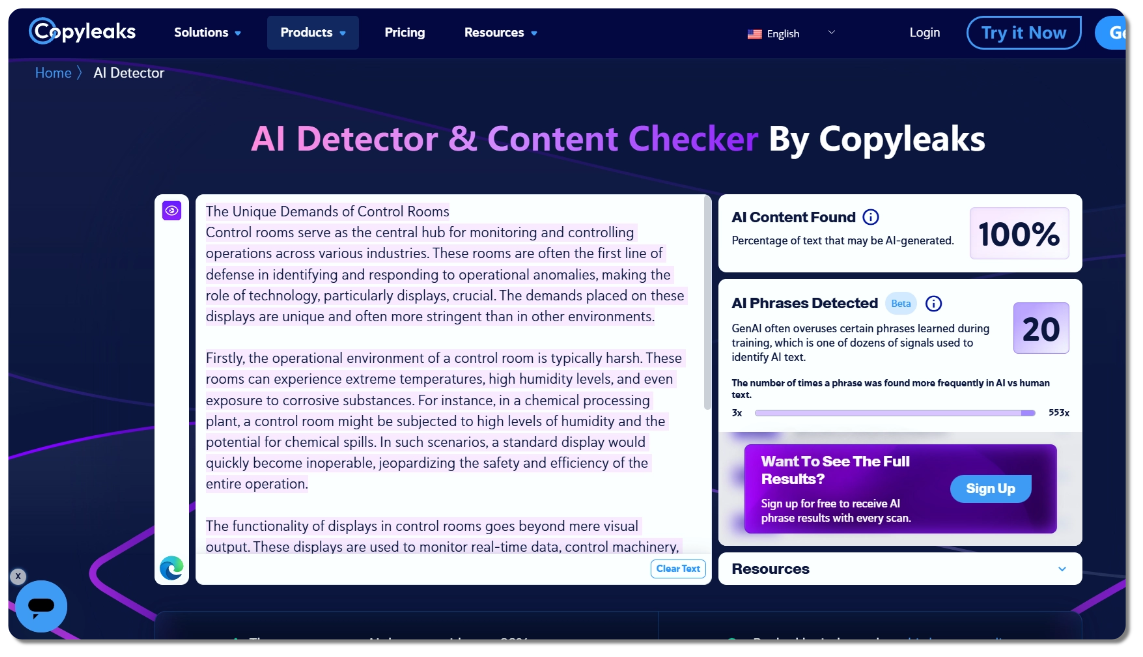Open the blue chat bubble widget
Screen dimensions: 1143x657
[41, 606]
